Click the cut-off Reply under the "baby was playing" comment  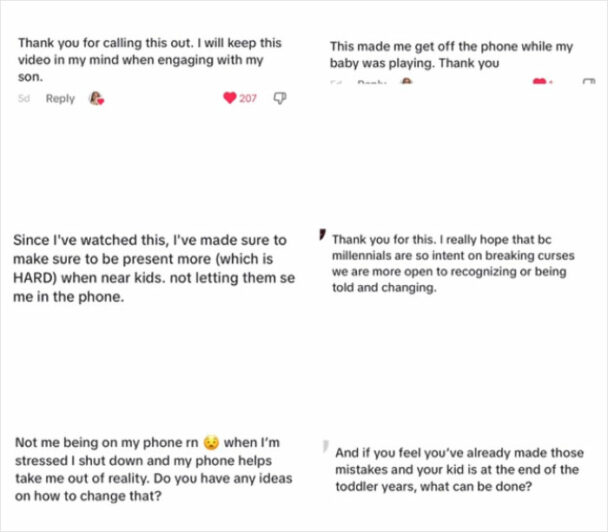372,82
